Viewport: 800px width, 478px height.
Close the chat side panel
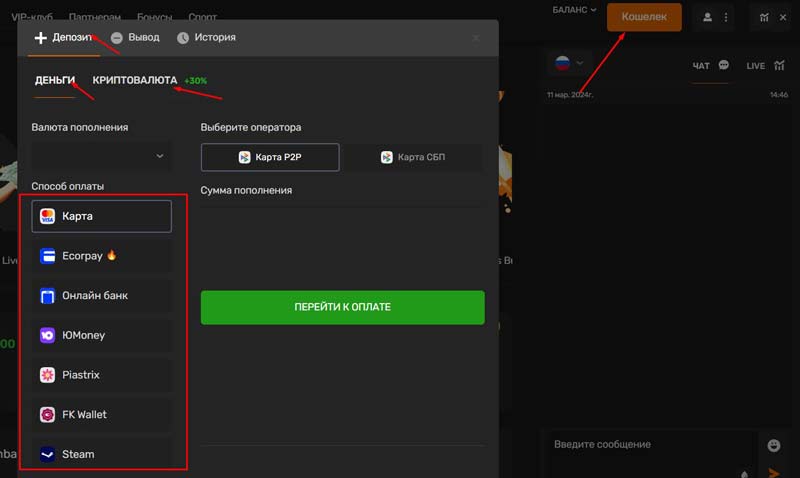[783, 17]
